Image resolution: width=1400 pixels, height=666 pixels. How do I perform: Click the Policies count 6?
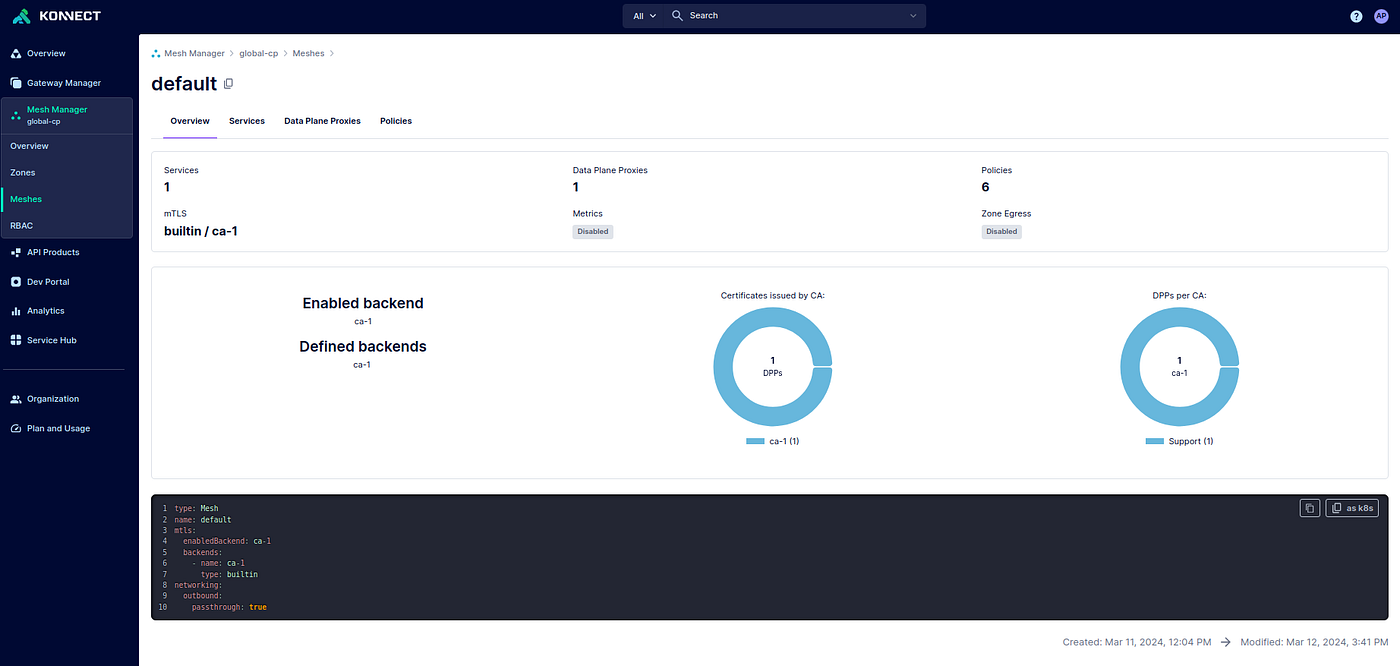click(986, 187)
